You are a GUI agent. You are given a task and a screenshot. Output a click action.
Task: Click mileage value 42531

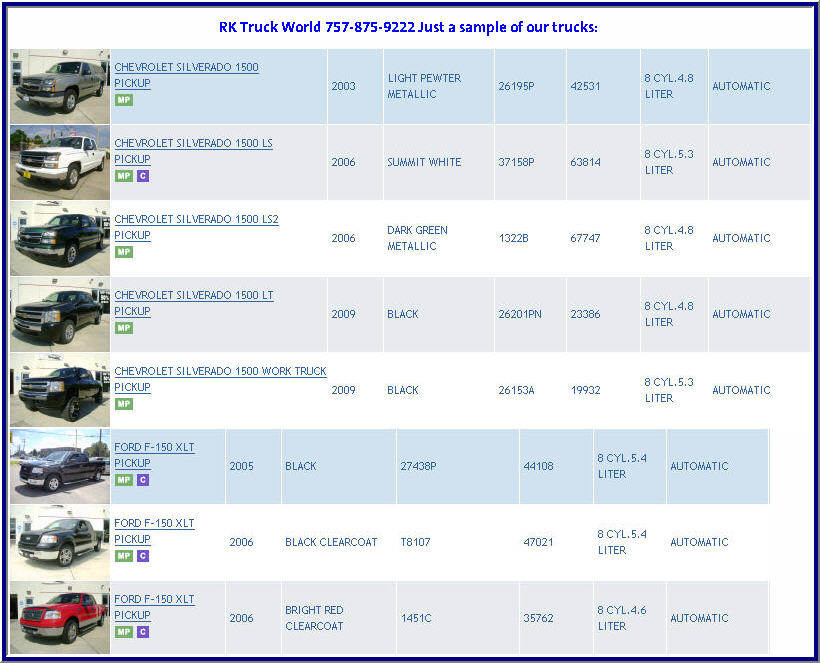click(x=585, y=86)
